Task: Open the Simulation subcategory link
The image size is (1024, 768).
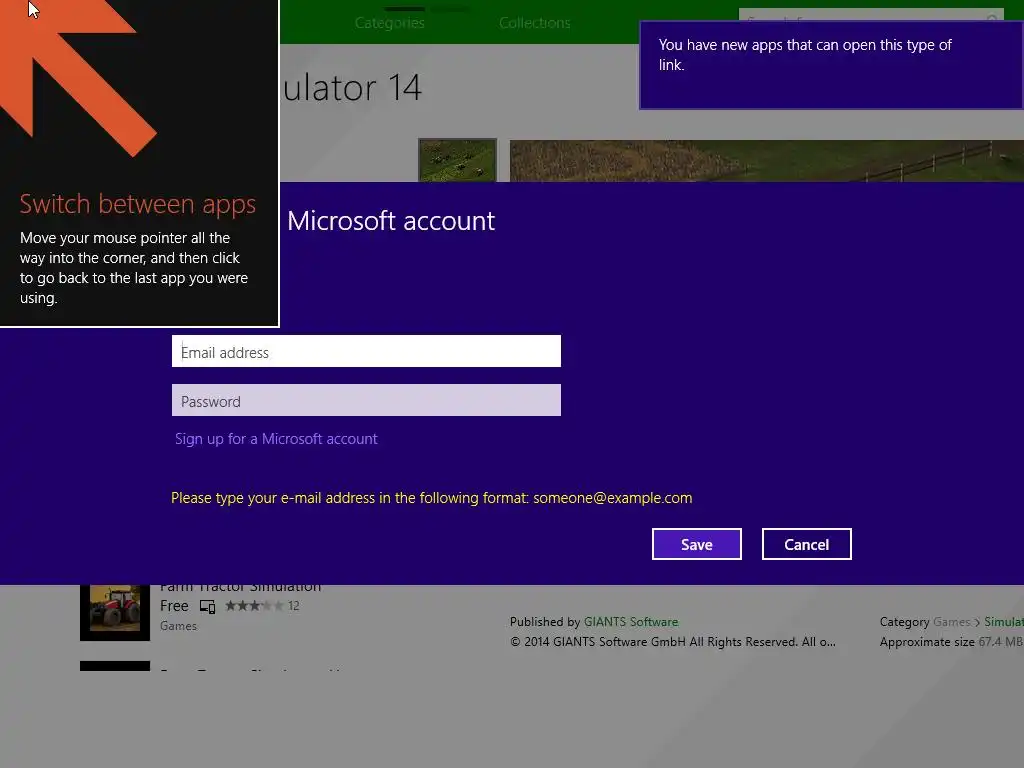Action: pyautogui.click(x=1004, y=622)
